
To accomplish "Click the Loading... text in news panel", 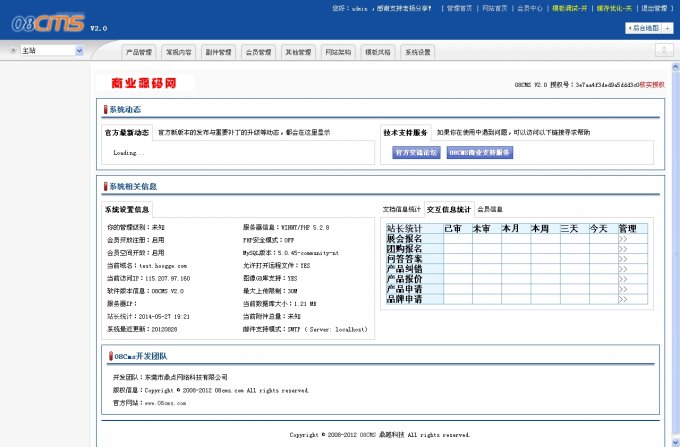I will 129,153.
